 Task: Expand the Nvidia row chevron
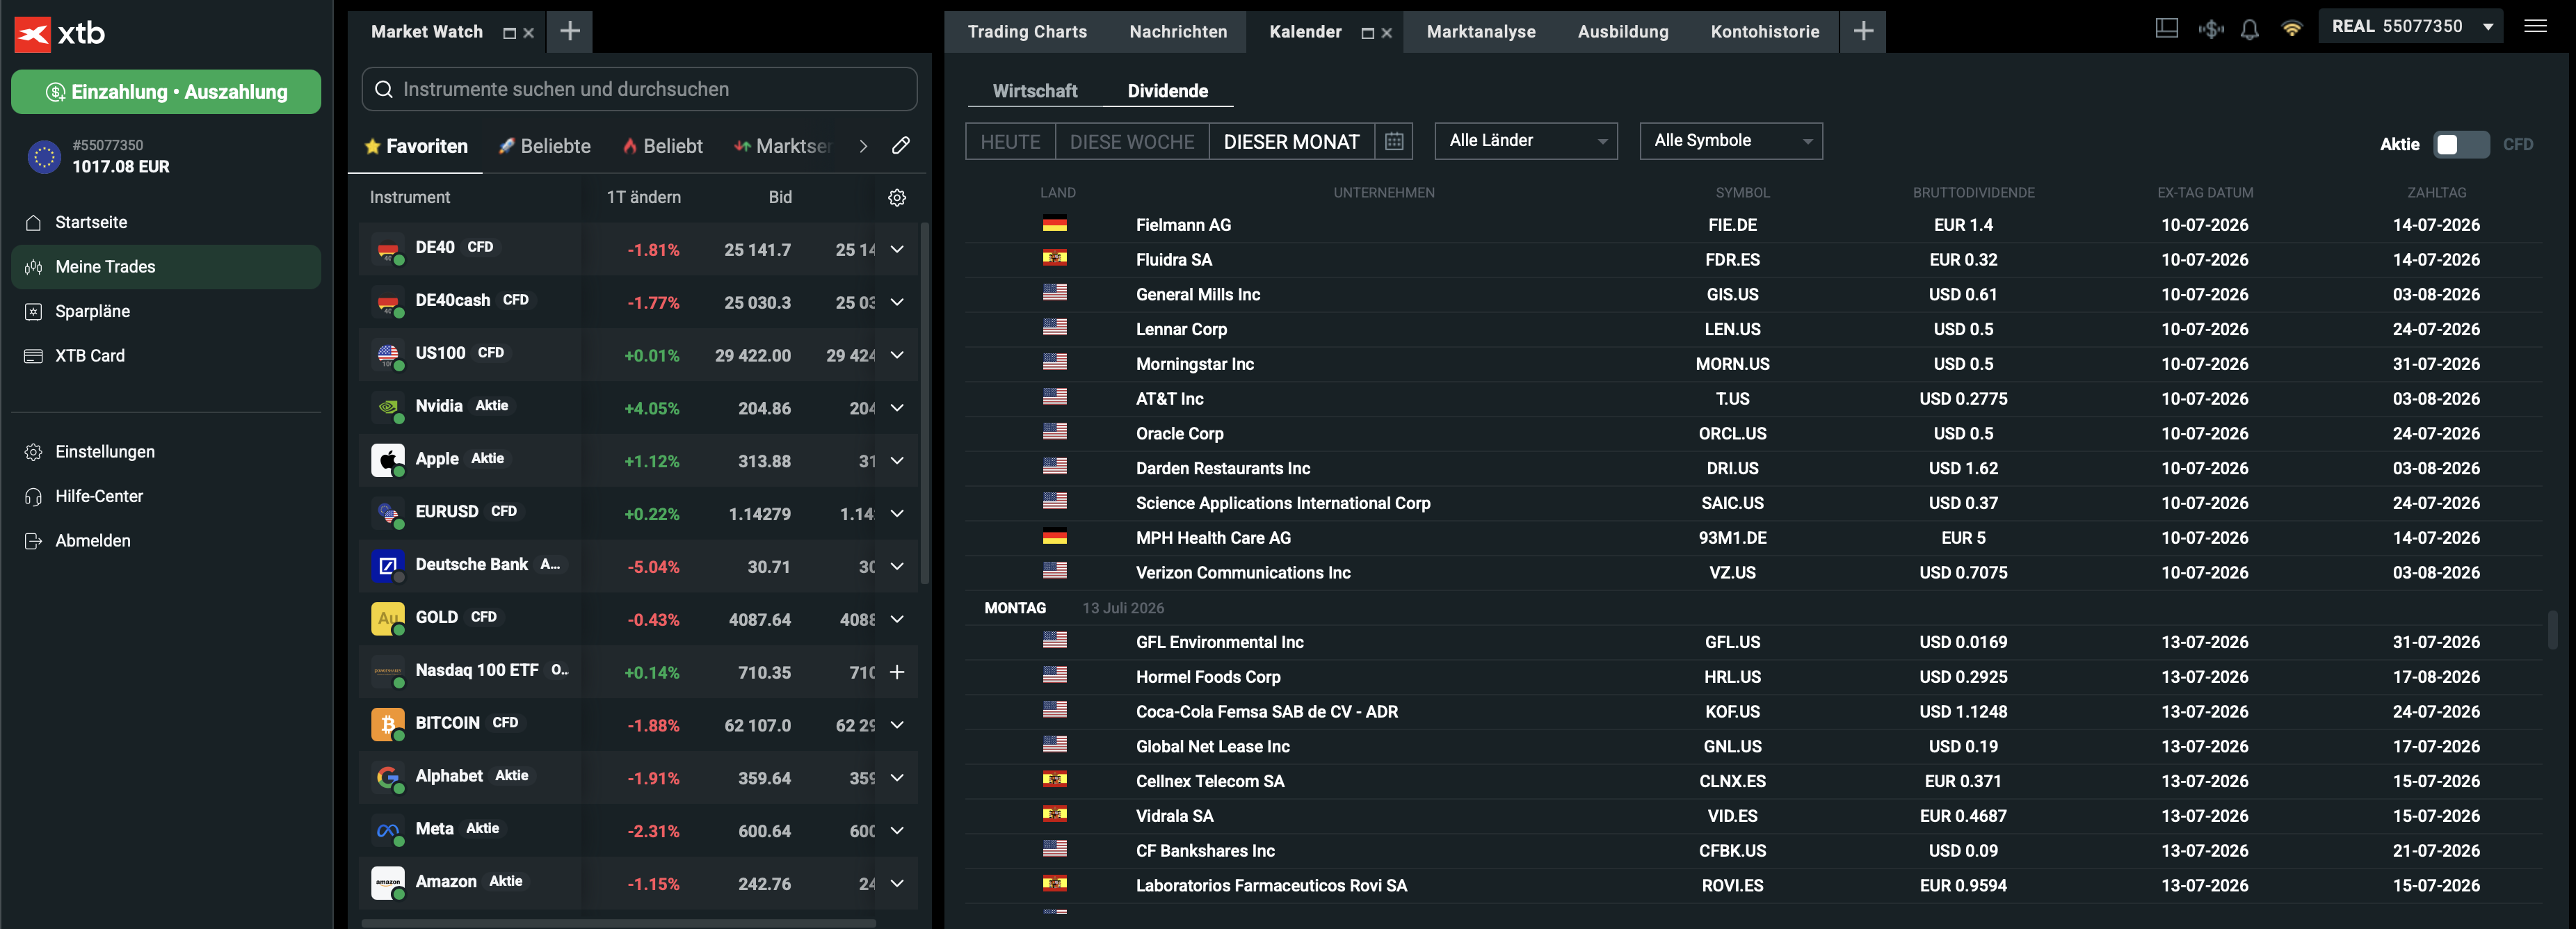(x=897, y=408)
